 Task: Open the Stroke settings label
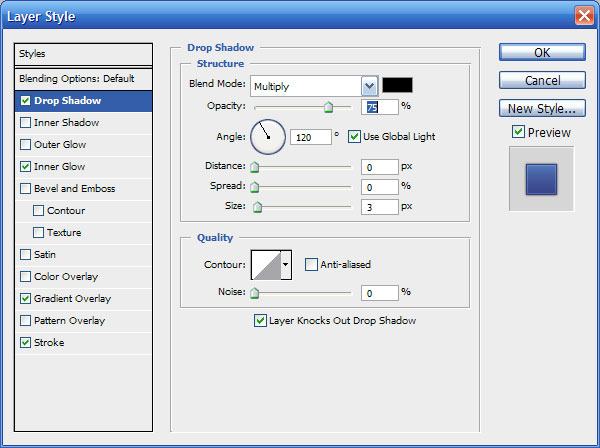49,343
